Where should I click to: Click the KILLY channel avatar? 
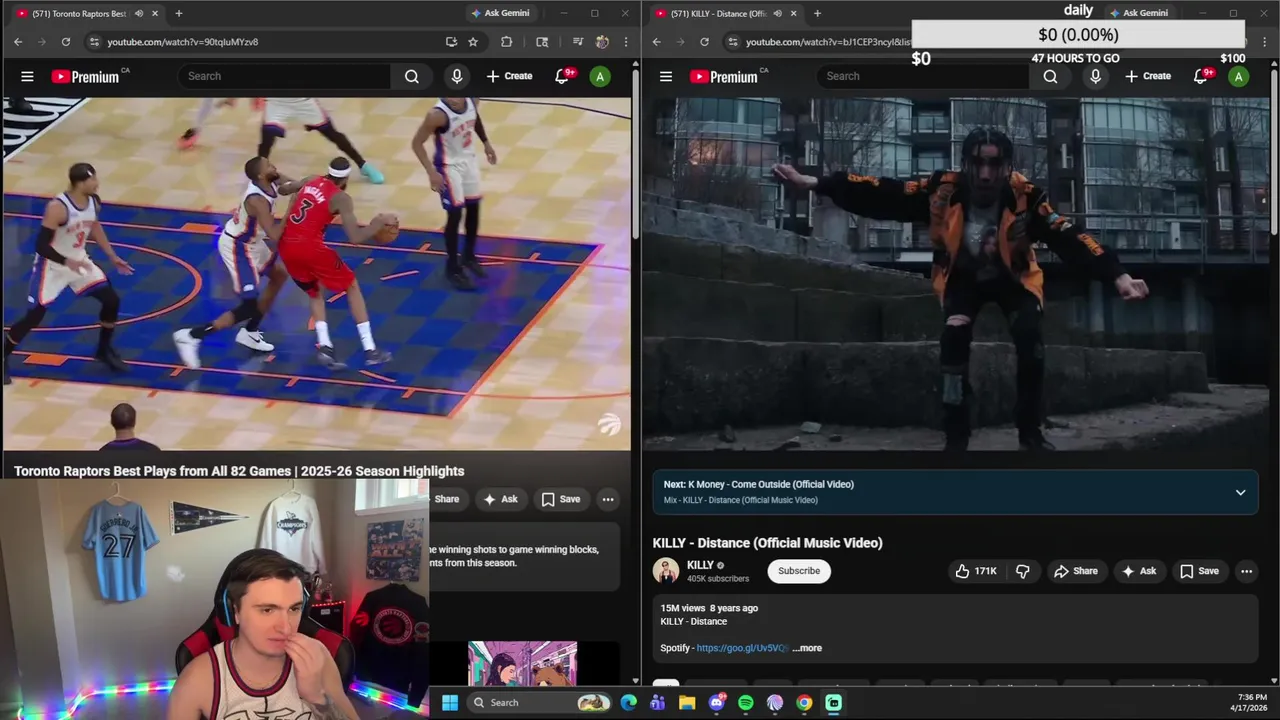[x=666, y=571]
